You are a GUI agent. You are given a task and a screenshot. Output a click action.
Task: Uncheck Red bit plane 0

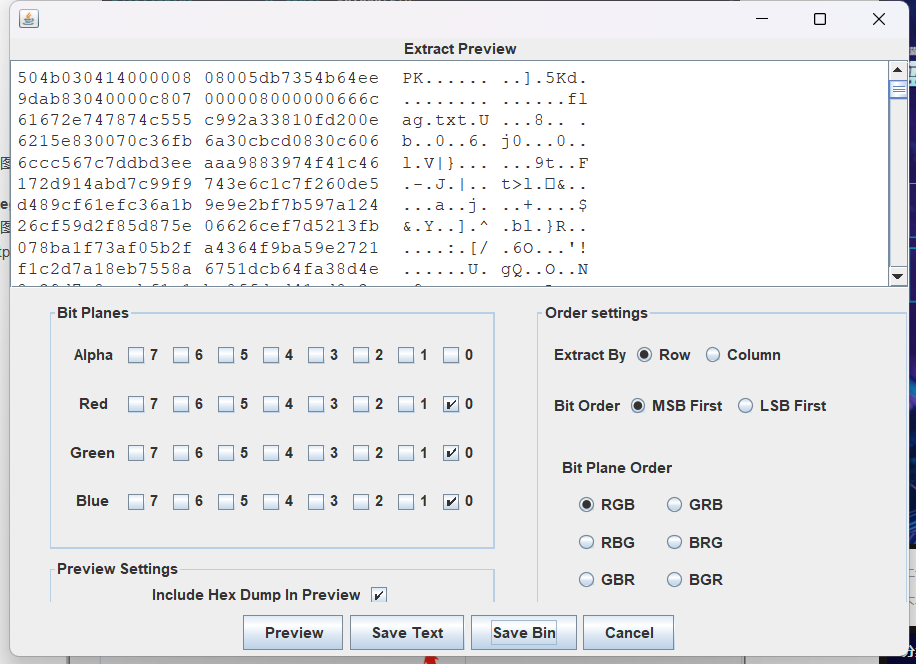tap(451, 405)
